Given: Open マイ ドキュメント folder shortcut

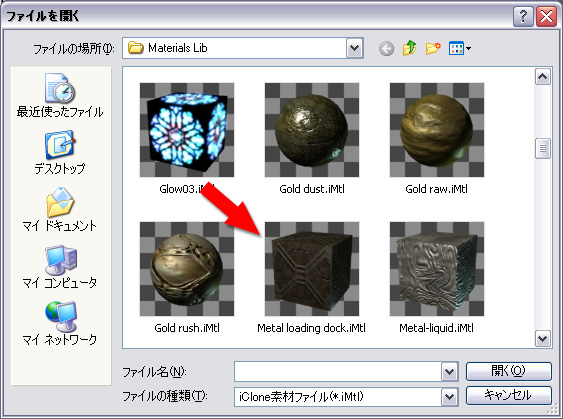Looking at the screenshot, I should pos(60,210).
